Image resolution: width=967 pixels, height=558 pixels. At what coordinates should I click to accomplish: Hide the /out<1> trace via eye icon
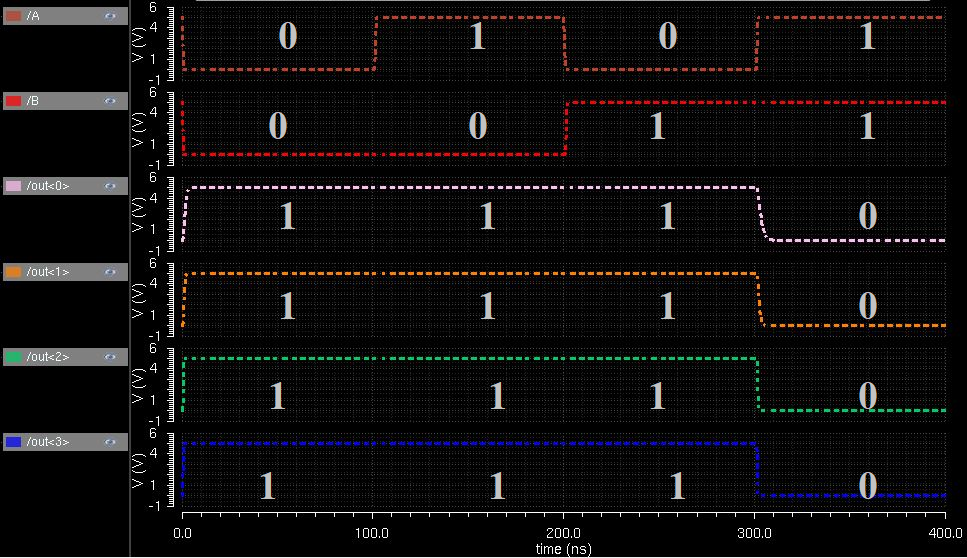110,272
